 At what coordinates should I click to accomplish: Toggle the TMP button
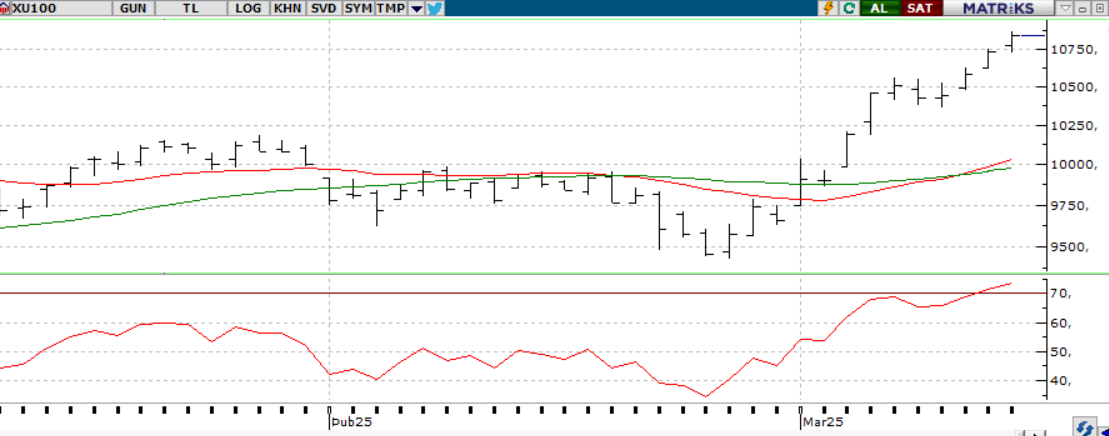tap(391, 8)
